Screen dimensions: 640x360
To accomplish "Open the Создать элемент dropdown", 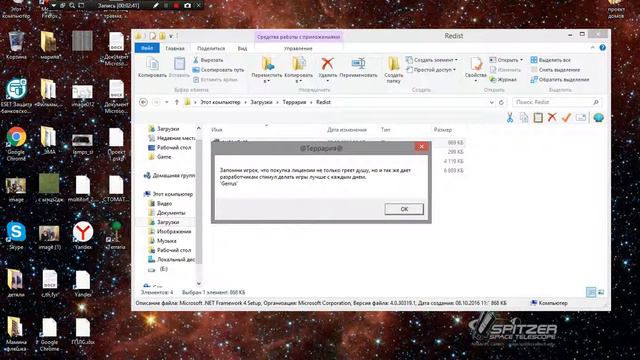I will pyautogui.click(x=432, y=60).
